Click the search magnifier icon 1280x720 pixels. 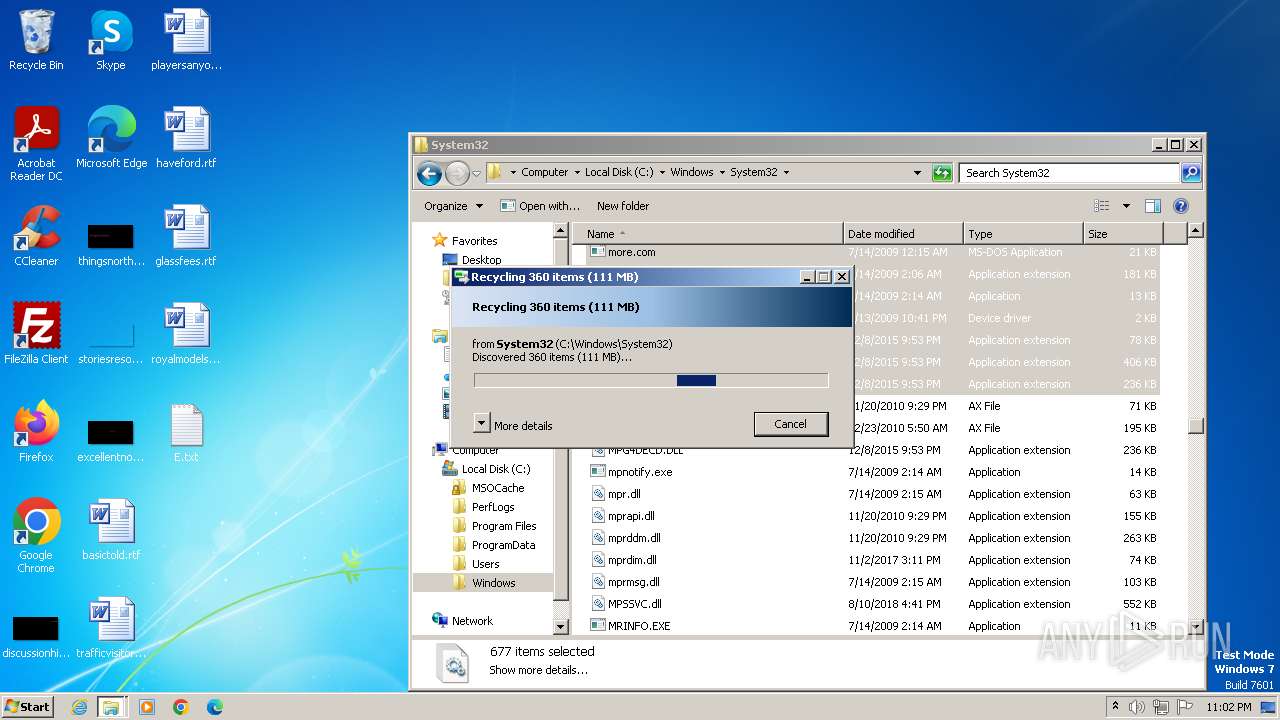pos(1190,173)
